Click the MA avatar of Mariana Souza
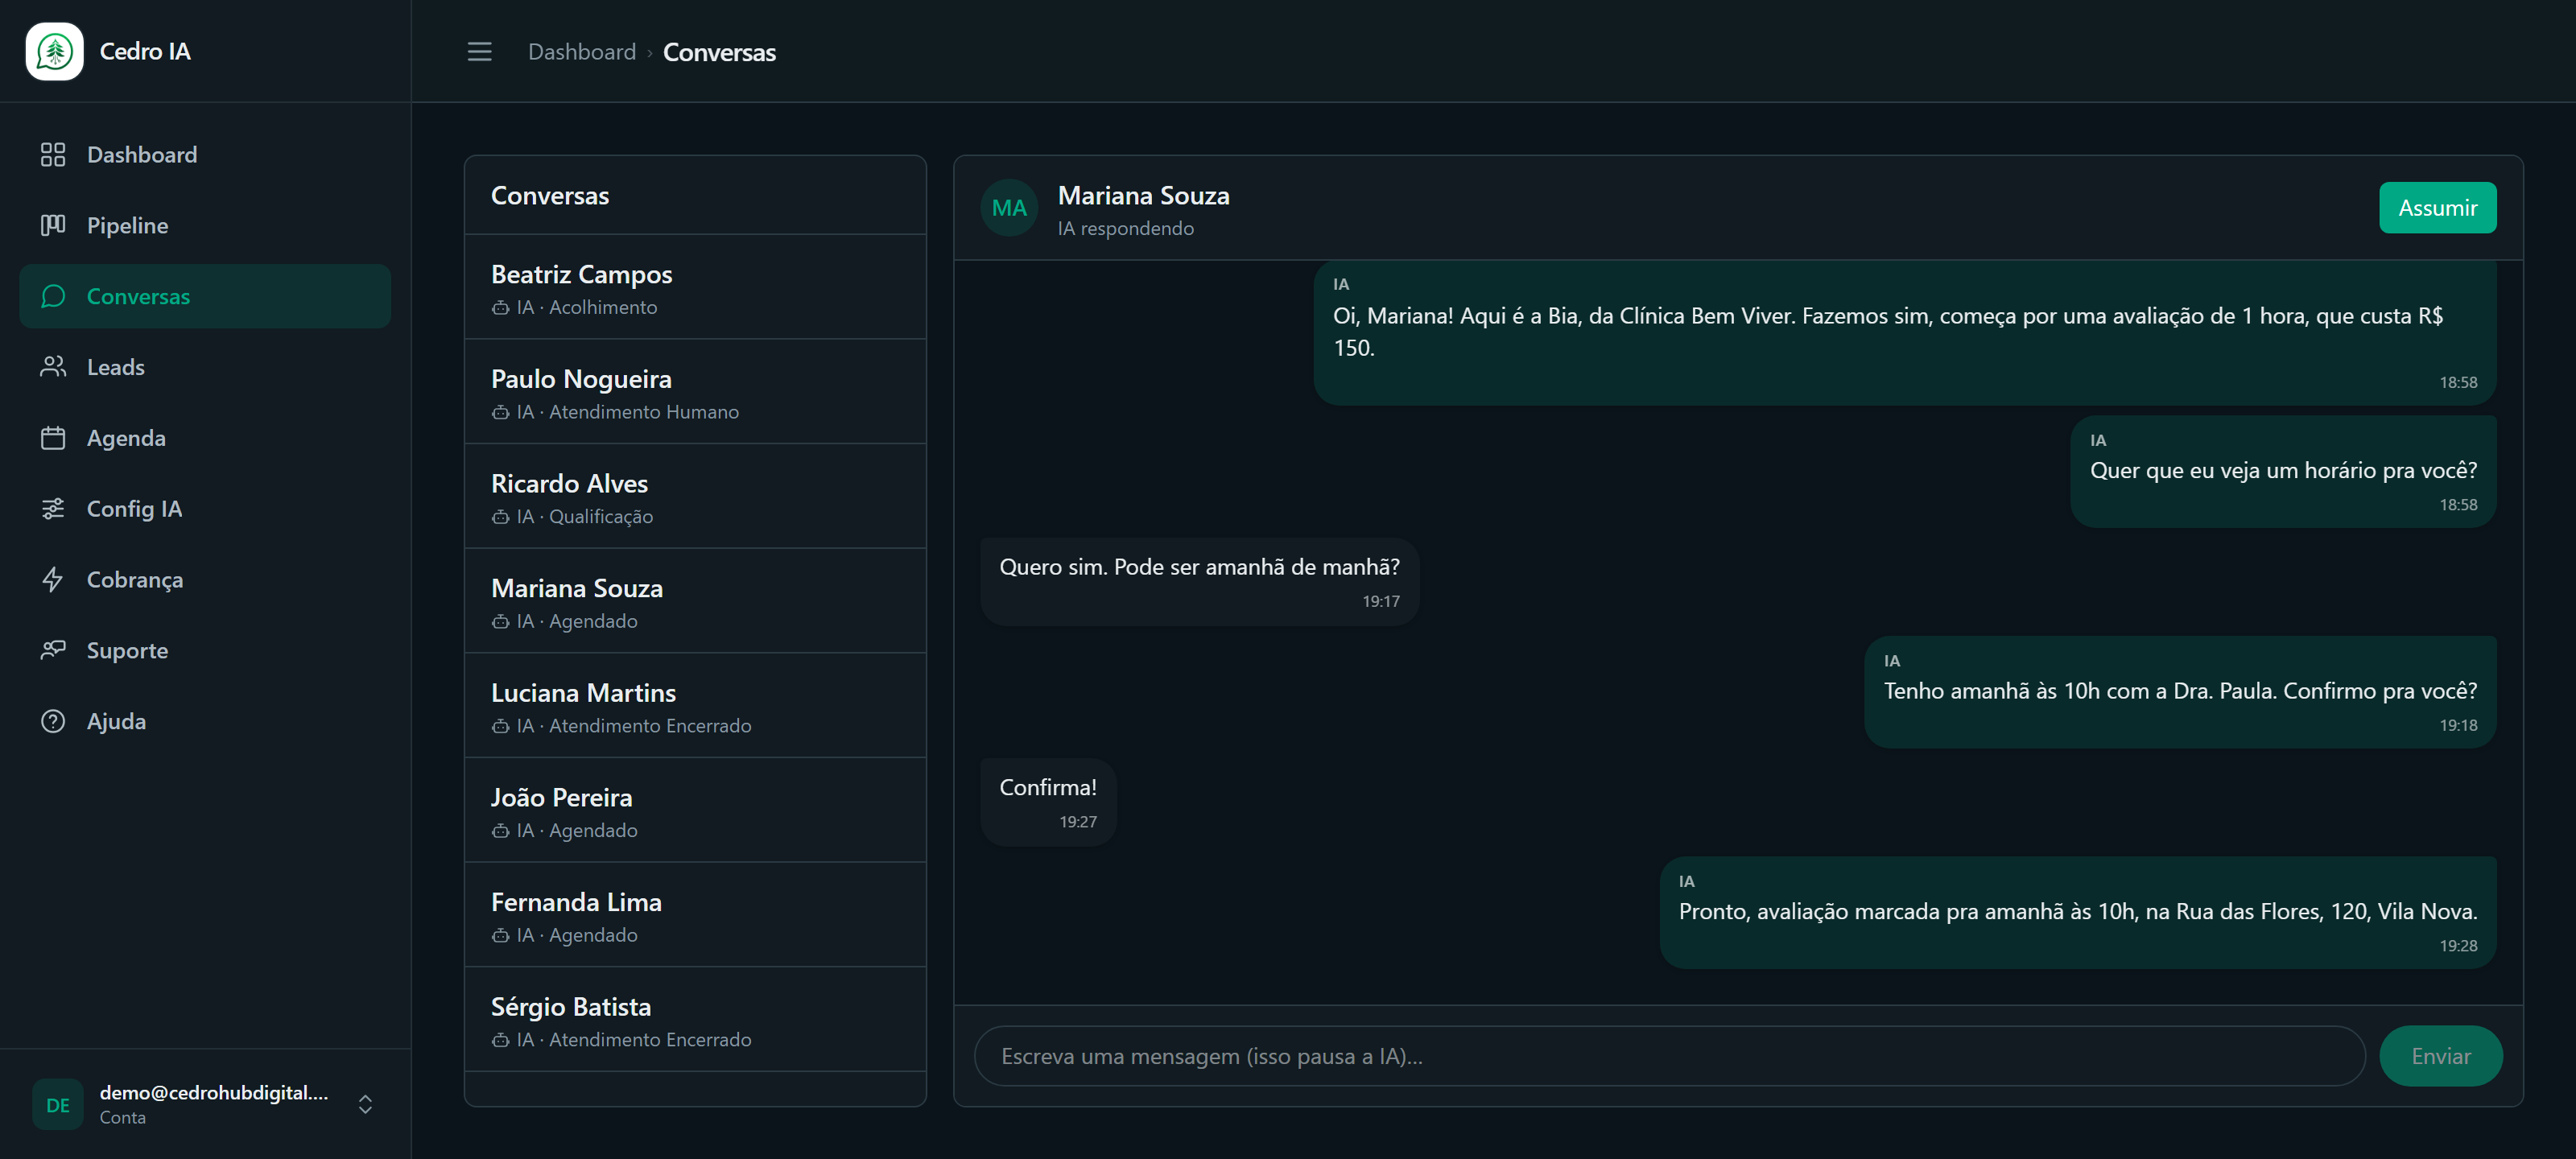This screenshot has width=2576, height=1159. 1009,208
